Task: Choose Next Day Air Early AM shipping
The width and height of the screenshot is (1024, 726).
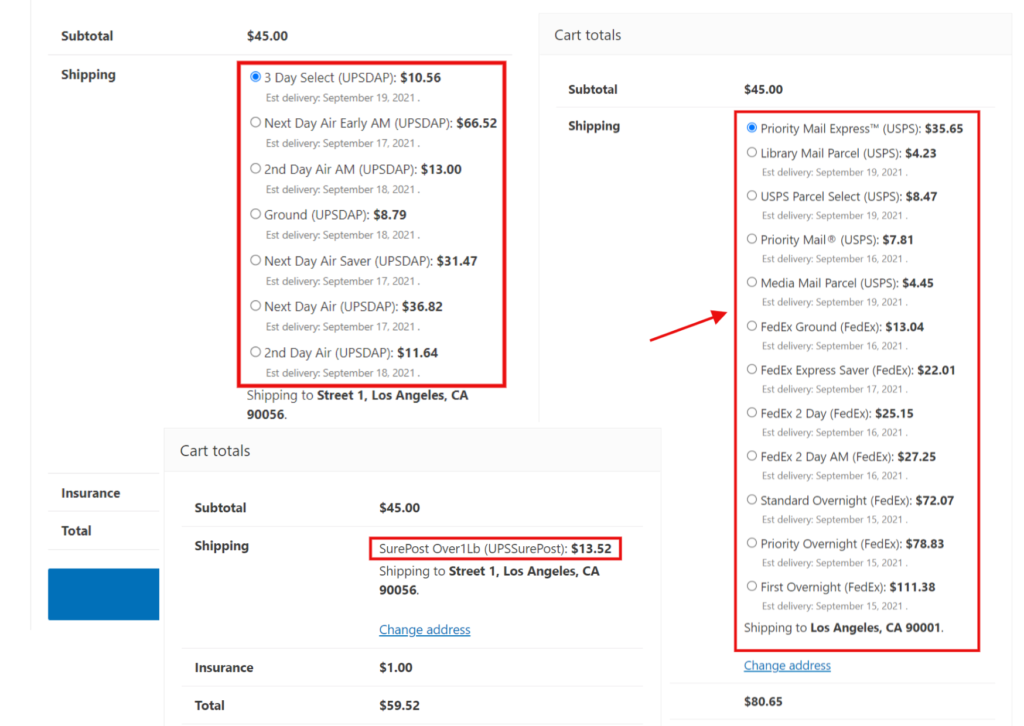Action: click(x=255, y=123)
